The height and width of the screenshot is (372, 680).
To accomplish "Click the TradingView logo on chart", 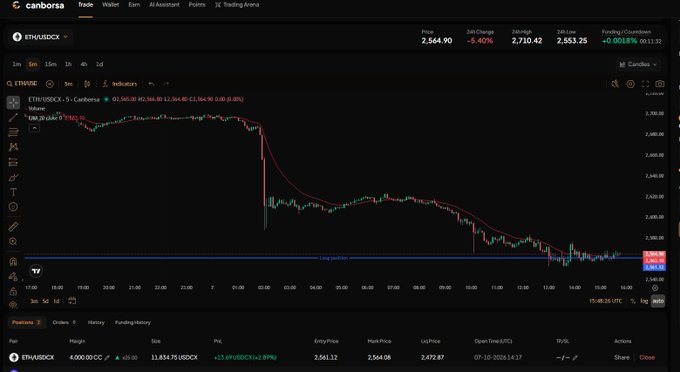I will (36, 271).
